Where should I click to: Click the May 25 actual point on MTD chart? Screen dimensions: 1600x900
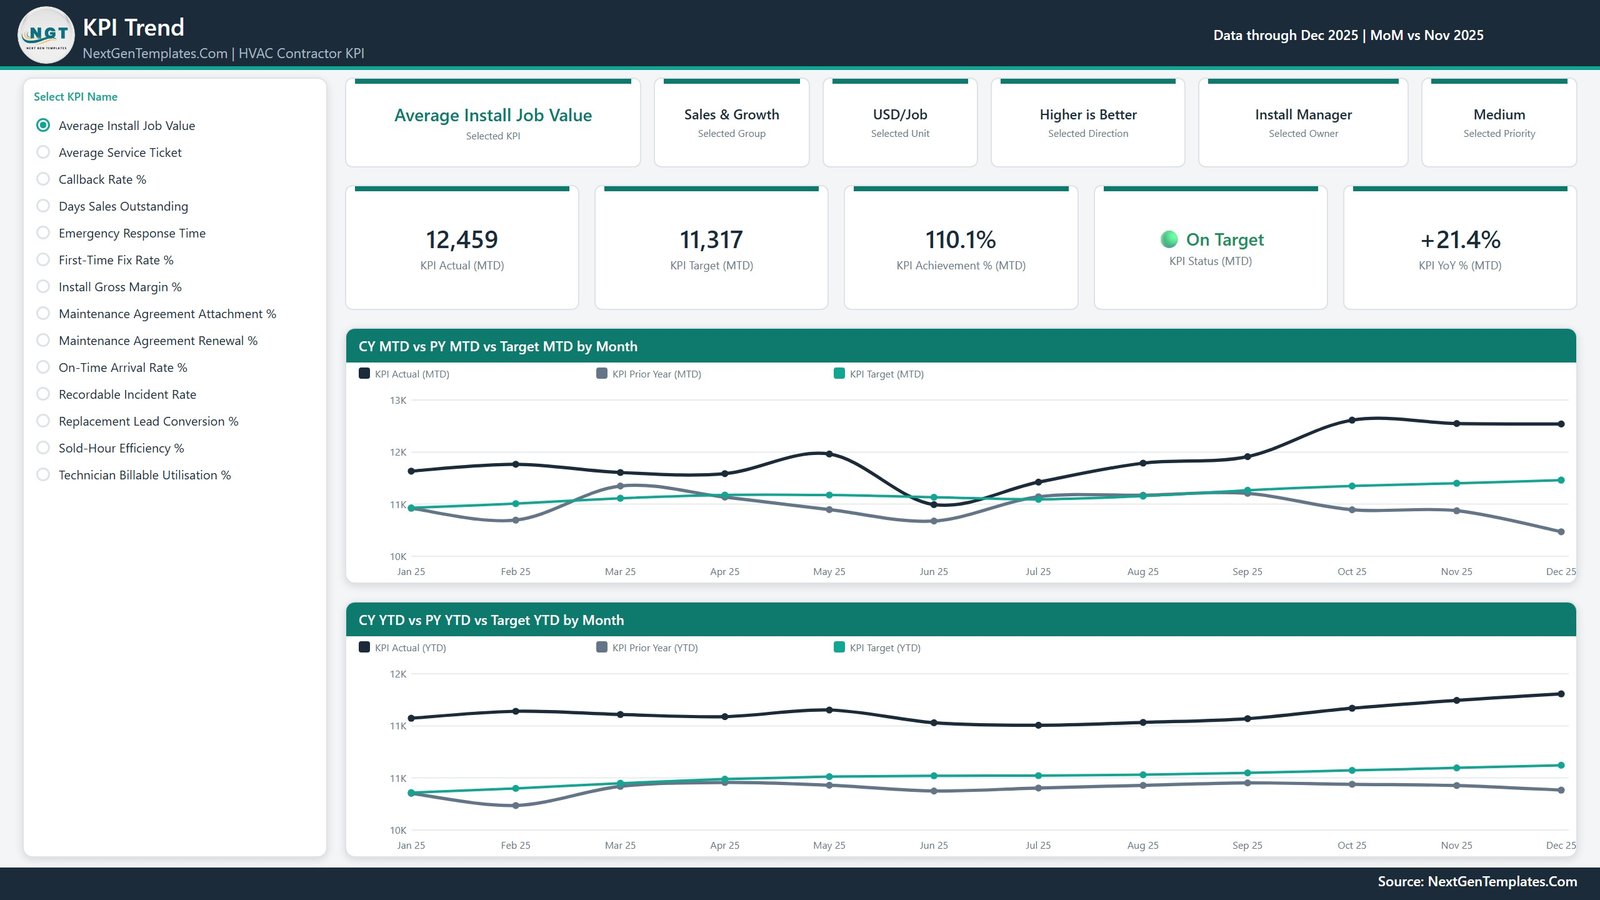click(x=829, y=454)
